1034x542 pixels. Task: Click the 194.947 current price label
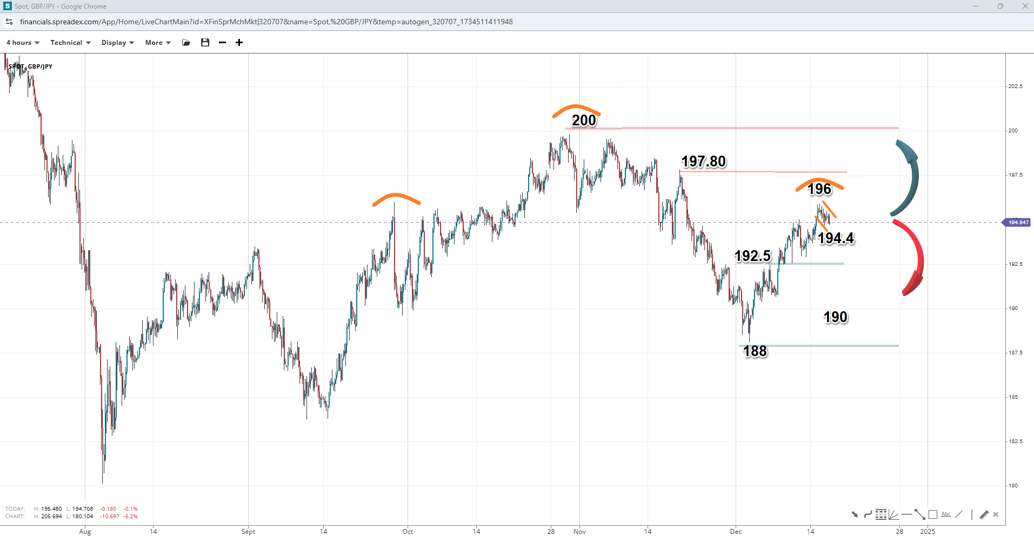click(x=1016, y=222)
